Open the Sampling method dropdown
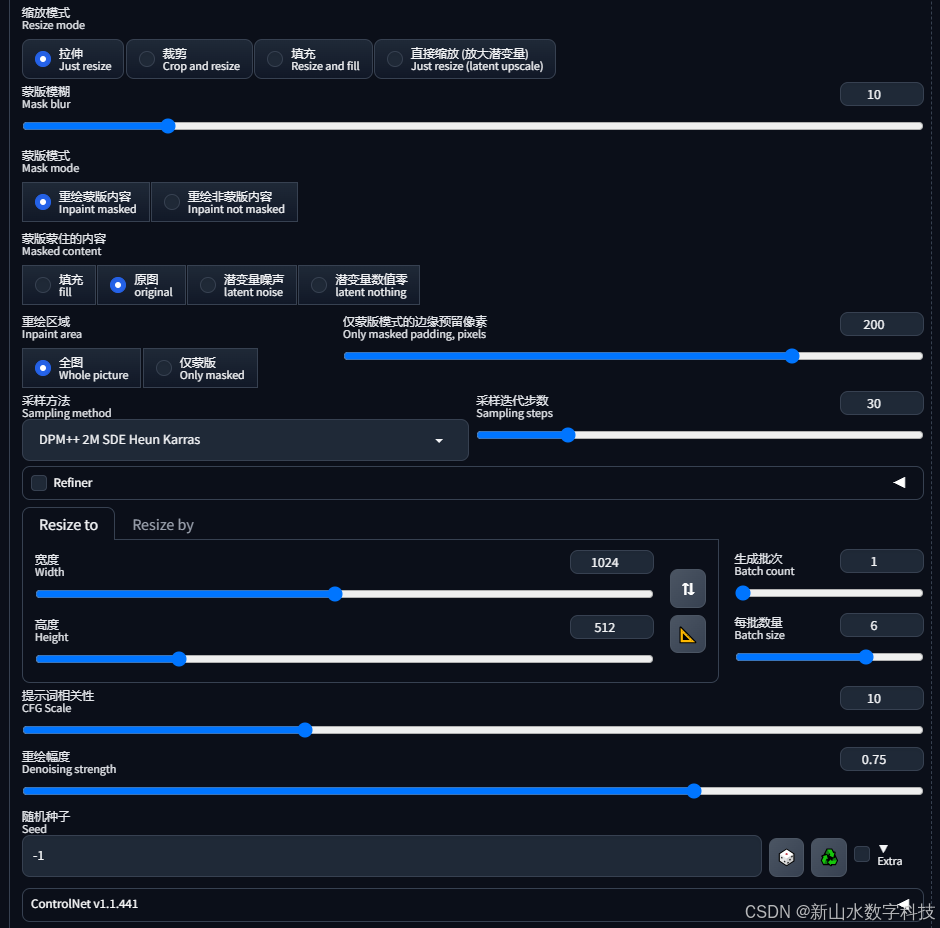 (245, 440)
